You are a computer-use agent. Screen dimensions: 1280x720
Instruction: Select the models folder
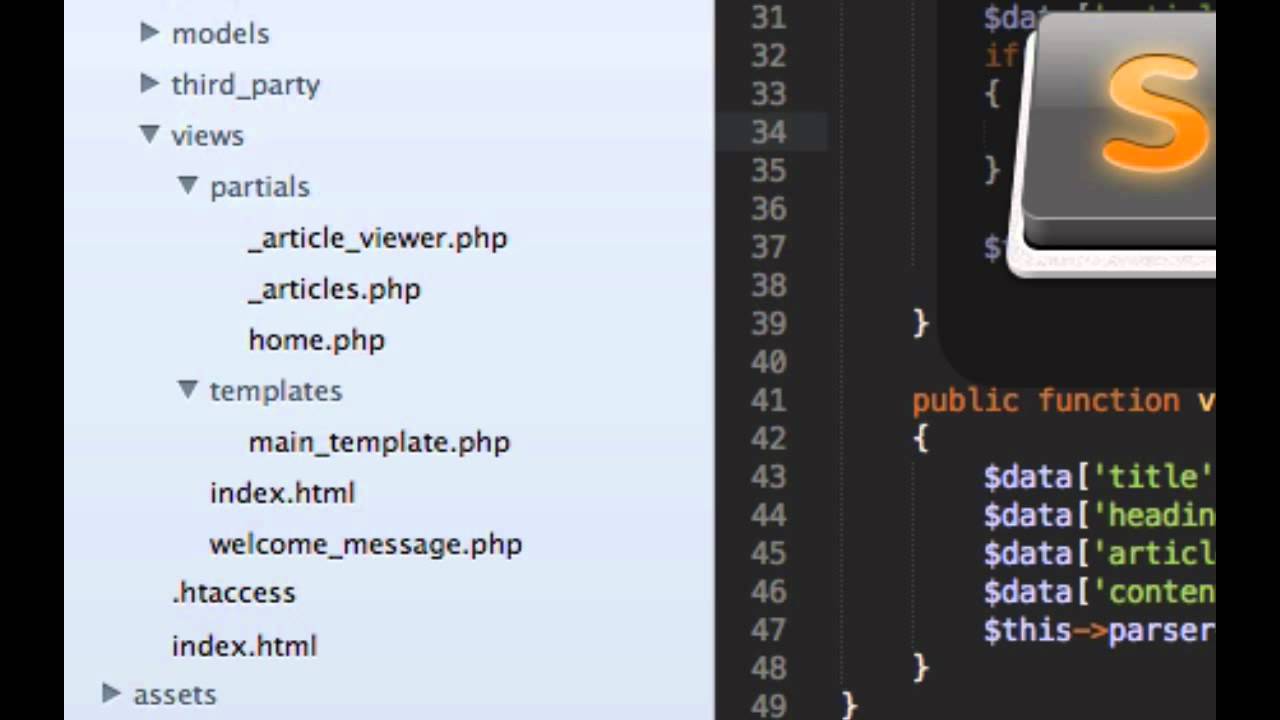click(220, 33)
